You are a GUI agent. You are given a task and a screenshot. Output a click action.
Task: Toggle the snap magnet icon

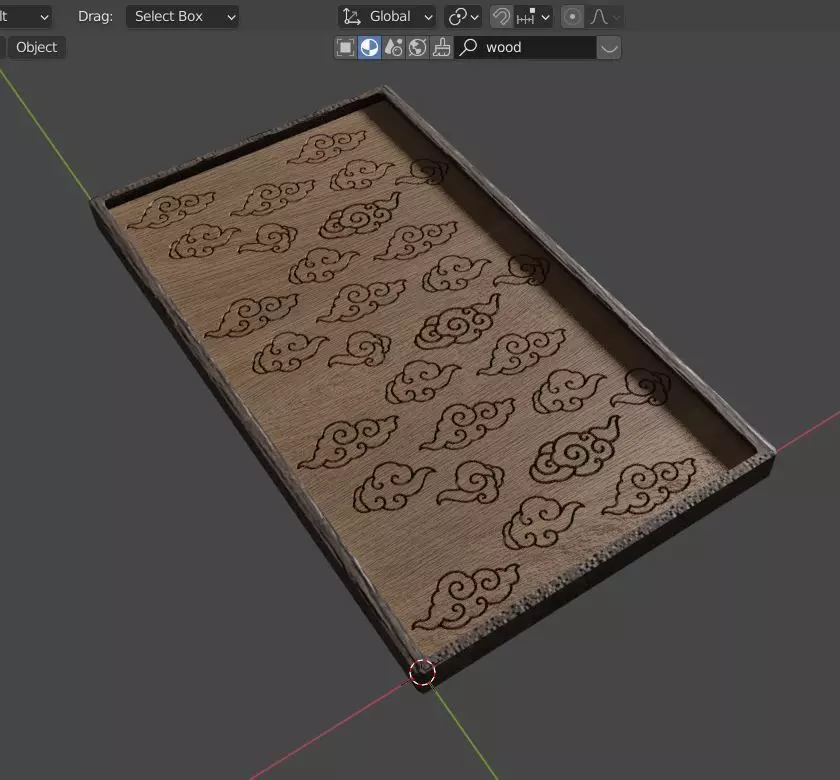(501, 17)
